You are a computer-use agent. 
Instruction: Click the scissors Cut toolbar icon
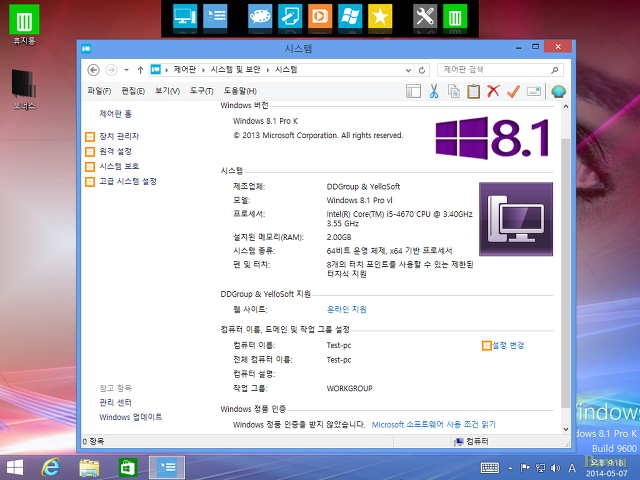click(x=434, y=91)
